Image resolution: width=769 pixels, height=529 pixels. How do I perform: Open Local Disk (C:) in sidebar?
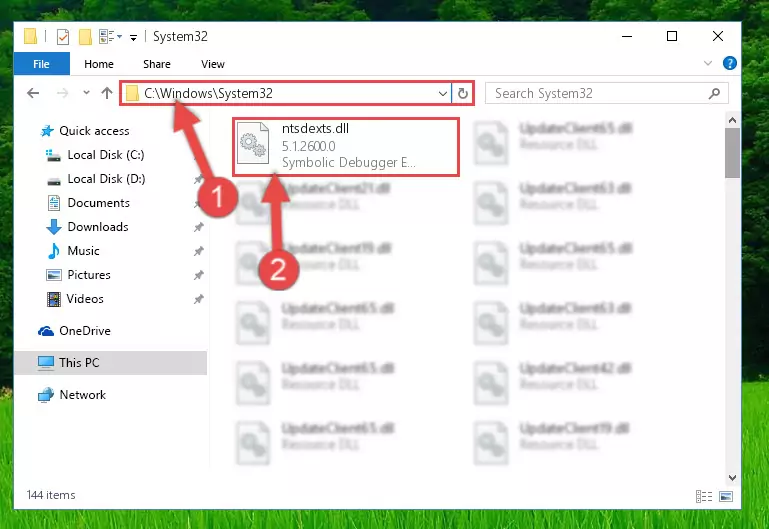point(106,155)
